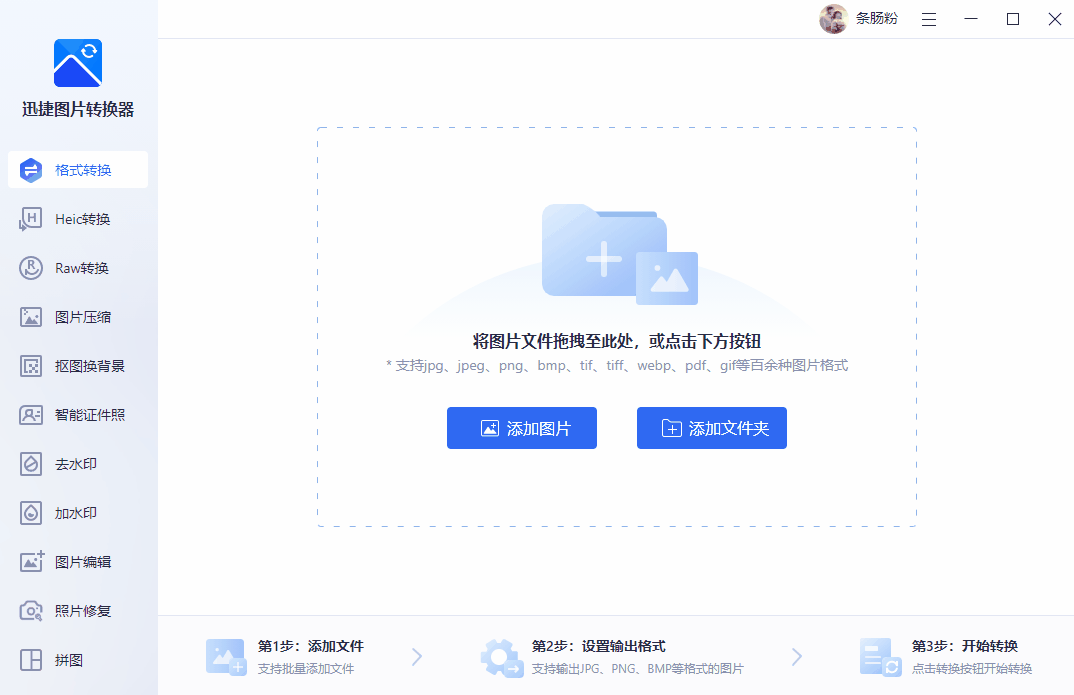This screenshot has width=1074, height=695.
Task: Click the Heic转换 sidebar icon
Action: tap(31, 219)
